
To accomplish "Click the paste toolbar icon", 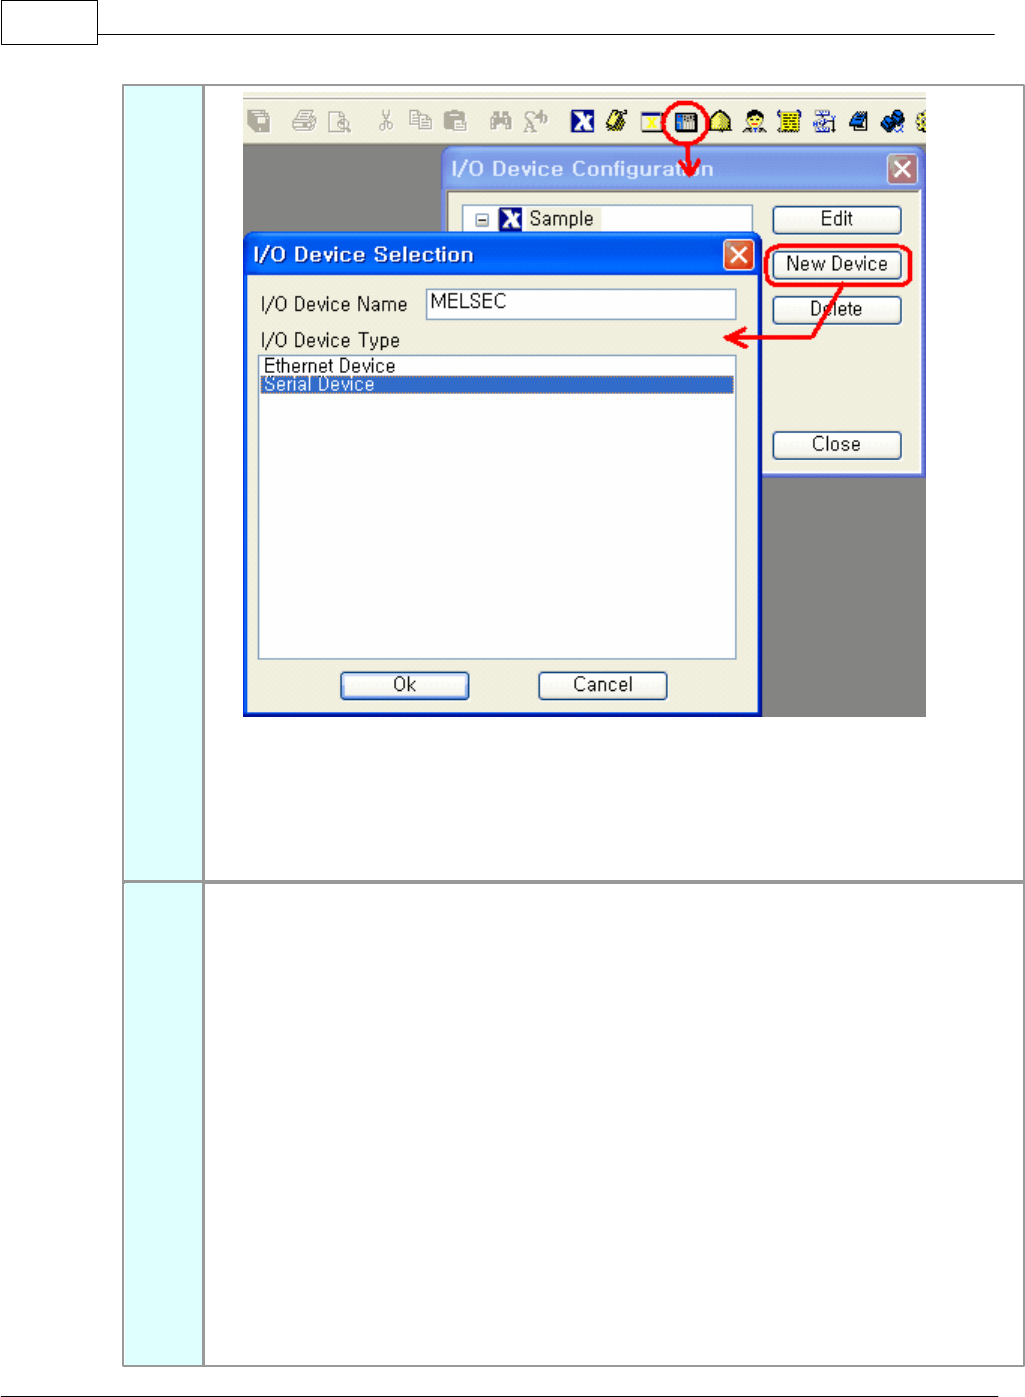I will click(455, 121).
